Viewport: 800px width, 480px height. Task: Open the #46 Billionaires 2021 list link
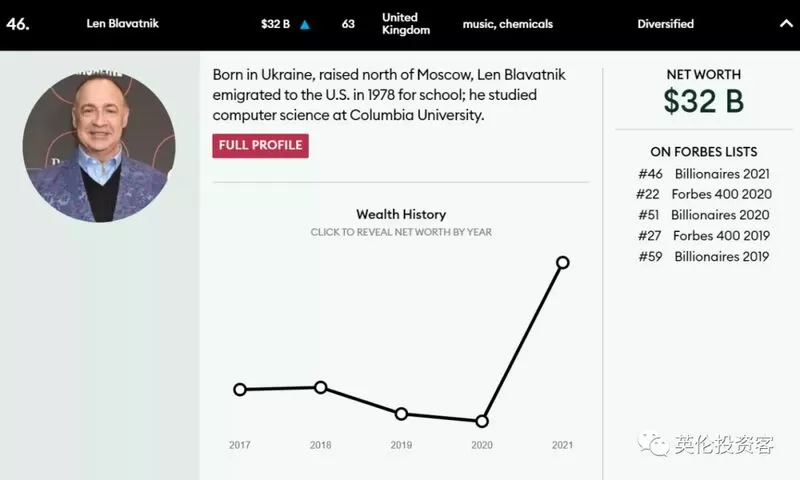[x=704, y=174]
